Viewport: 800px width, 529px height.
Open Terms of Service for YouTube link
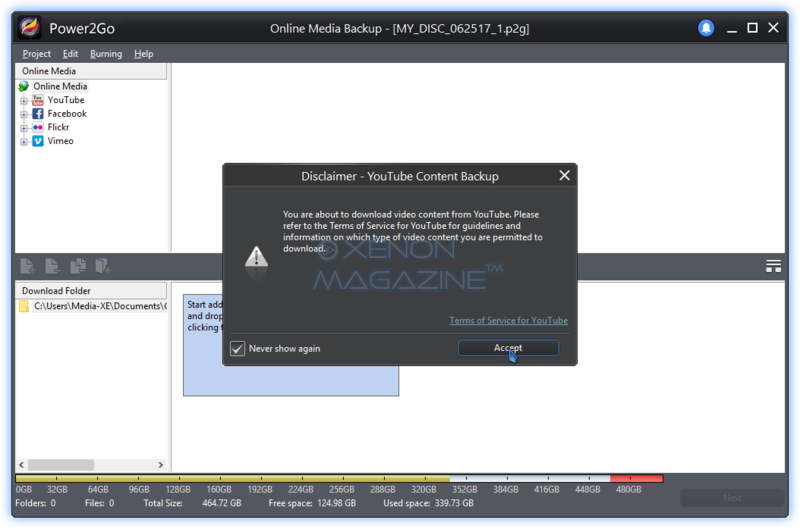point(508,320)
